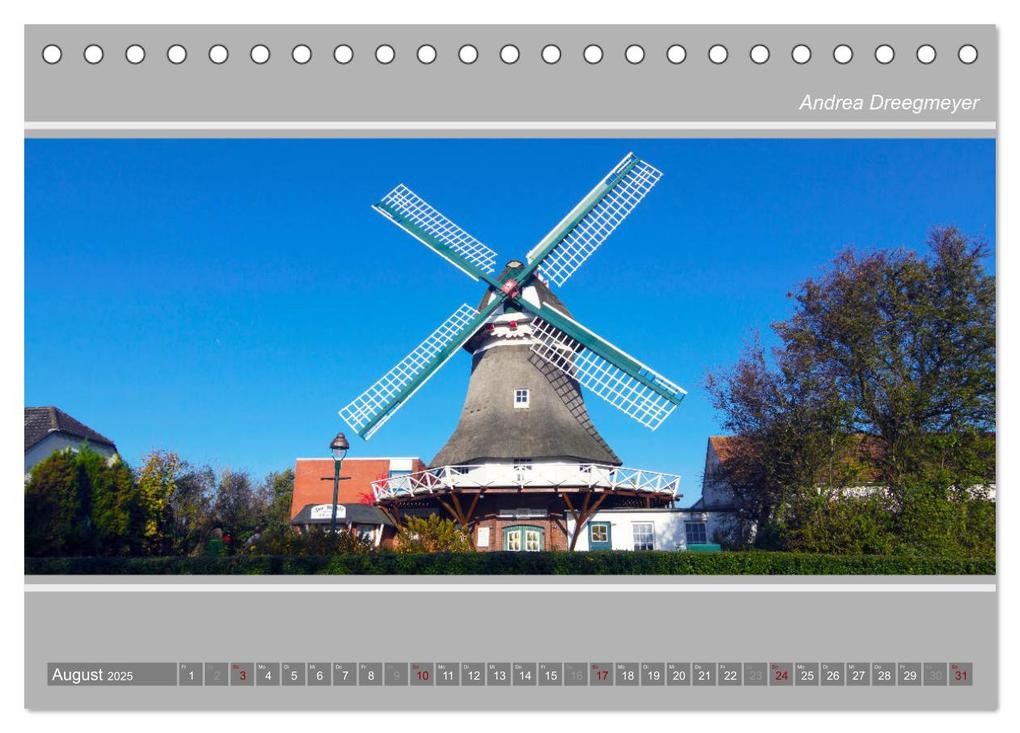The image size is (1020, 733).
Task: Select the last day 31 in red
Action: pyautogui.click(x=961, y=674)
